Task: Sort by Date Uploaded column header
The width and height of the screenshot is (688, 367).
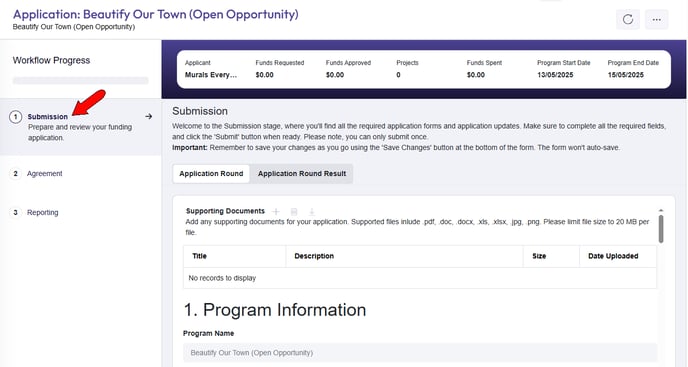Action: (618, 256)
